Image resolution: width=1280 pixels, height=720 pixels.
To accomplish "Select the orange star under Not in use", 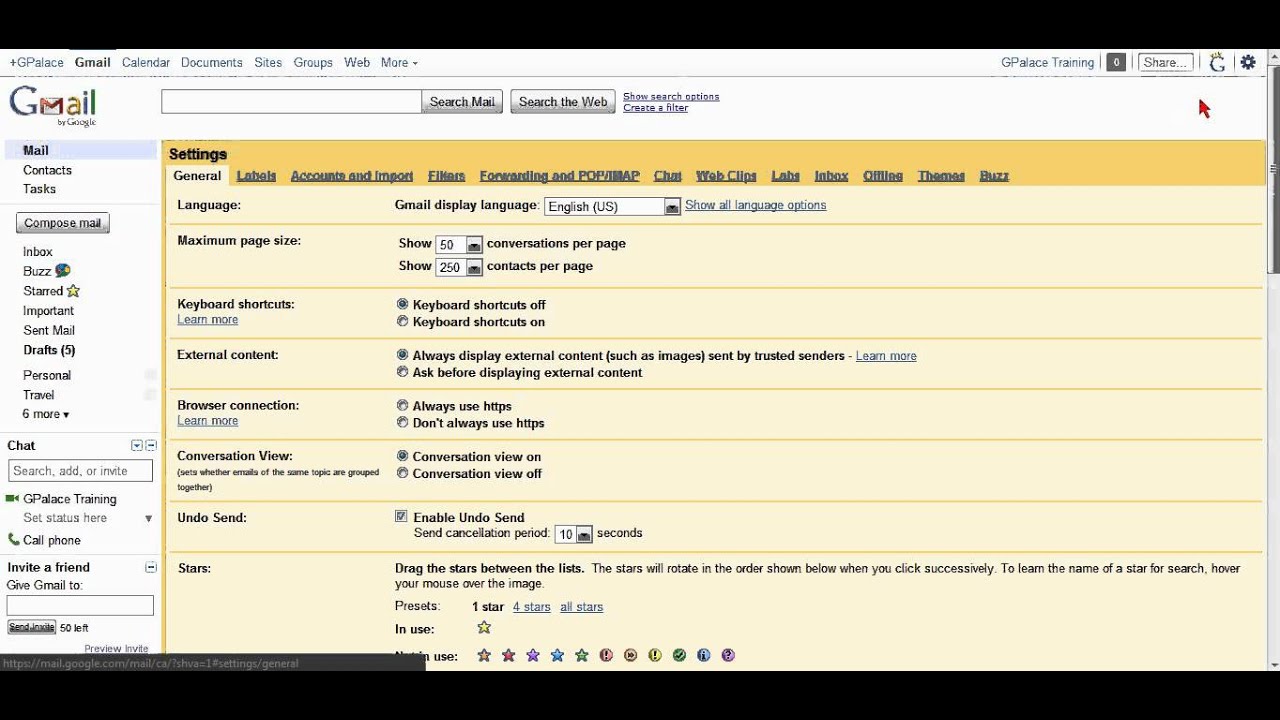I will click(x=484, y=656).
